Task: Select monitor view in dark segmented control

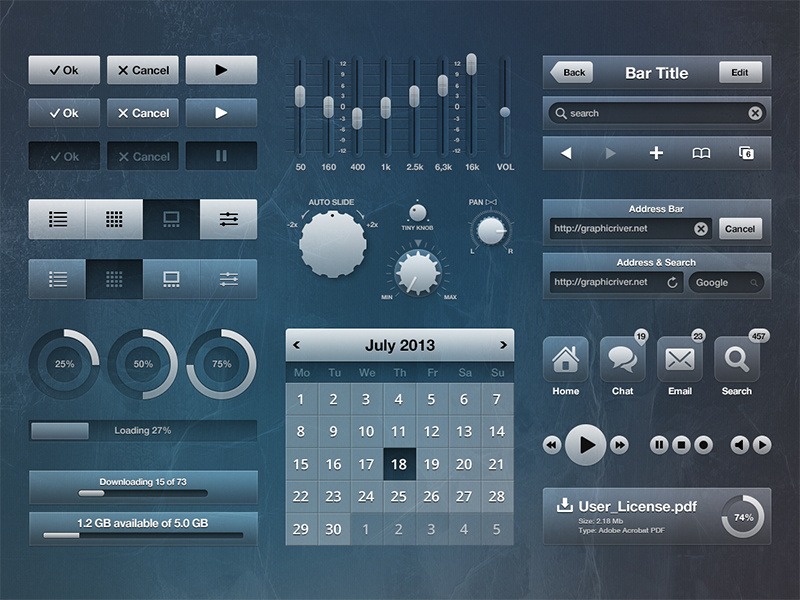Action: (171, 279)
